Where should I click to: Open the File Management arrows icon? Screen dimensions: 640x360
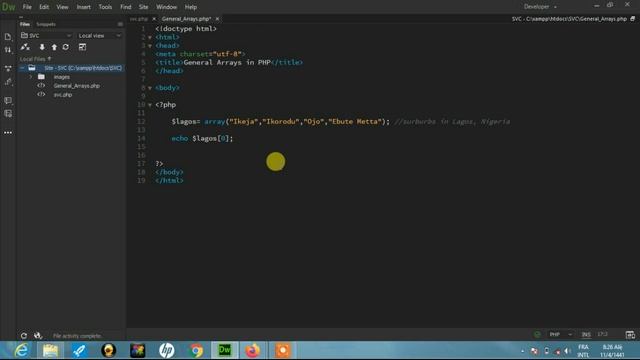click(8, 50)
